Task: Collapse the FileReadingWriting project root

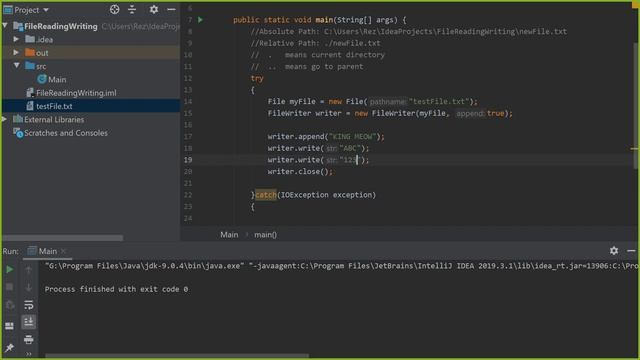Action: tap(5, 26)
